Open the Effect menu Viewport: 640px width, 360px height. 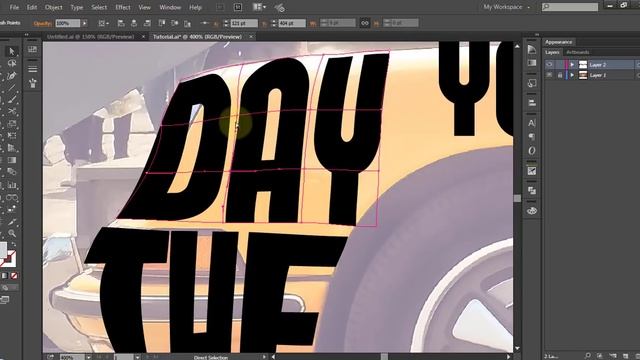(122, 7)
